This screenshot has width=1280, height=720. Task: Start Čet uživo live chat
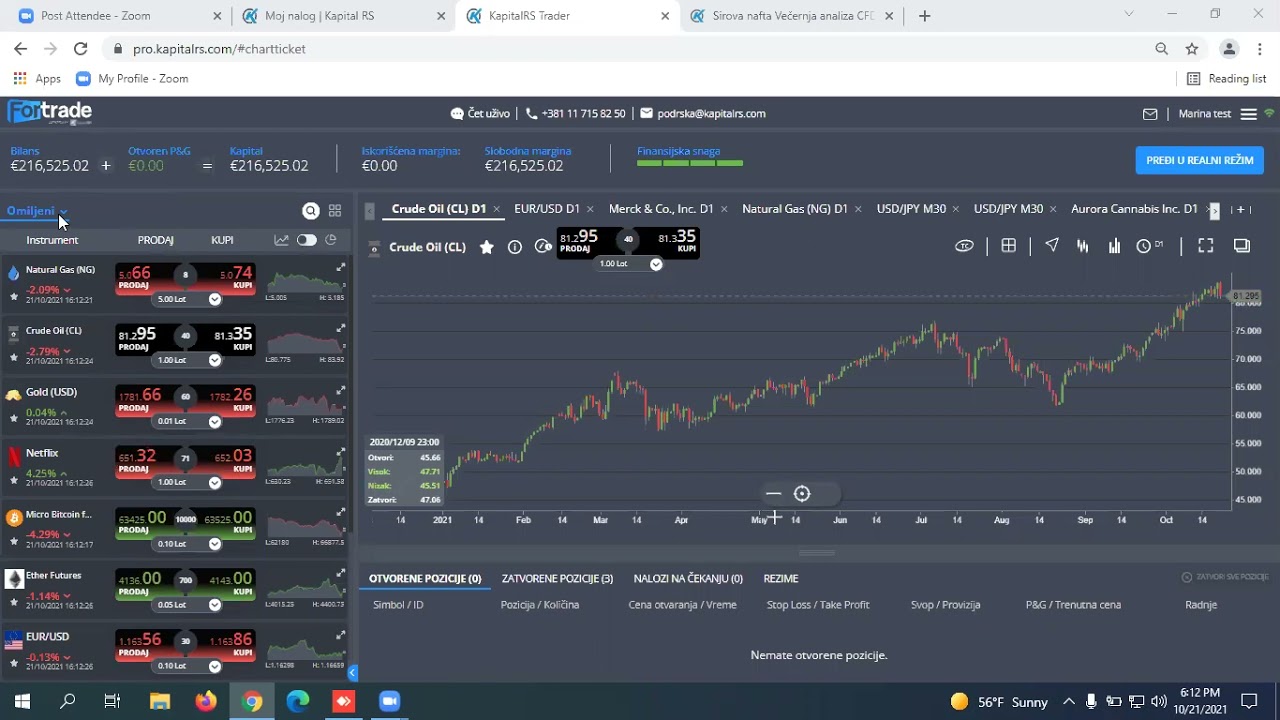coord(480,114)
